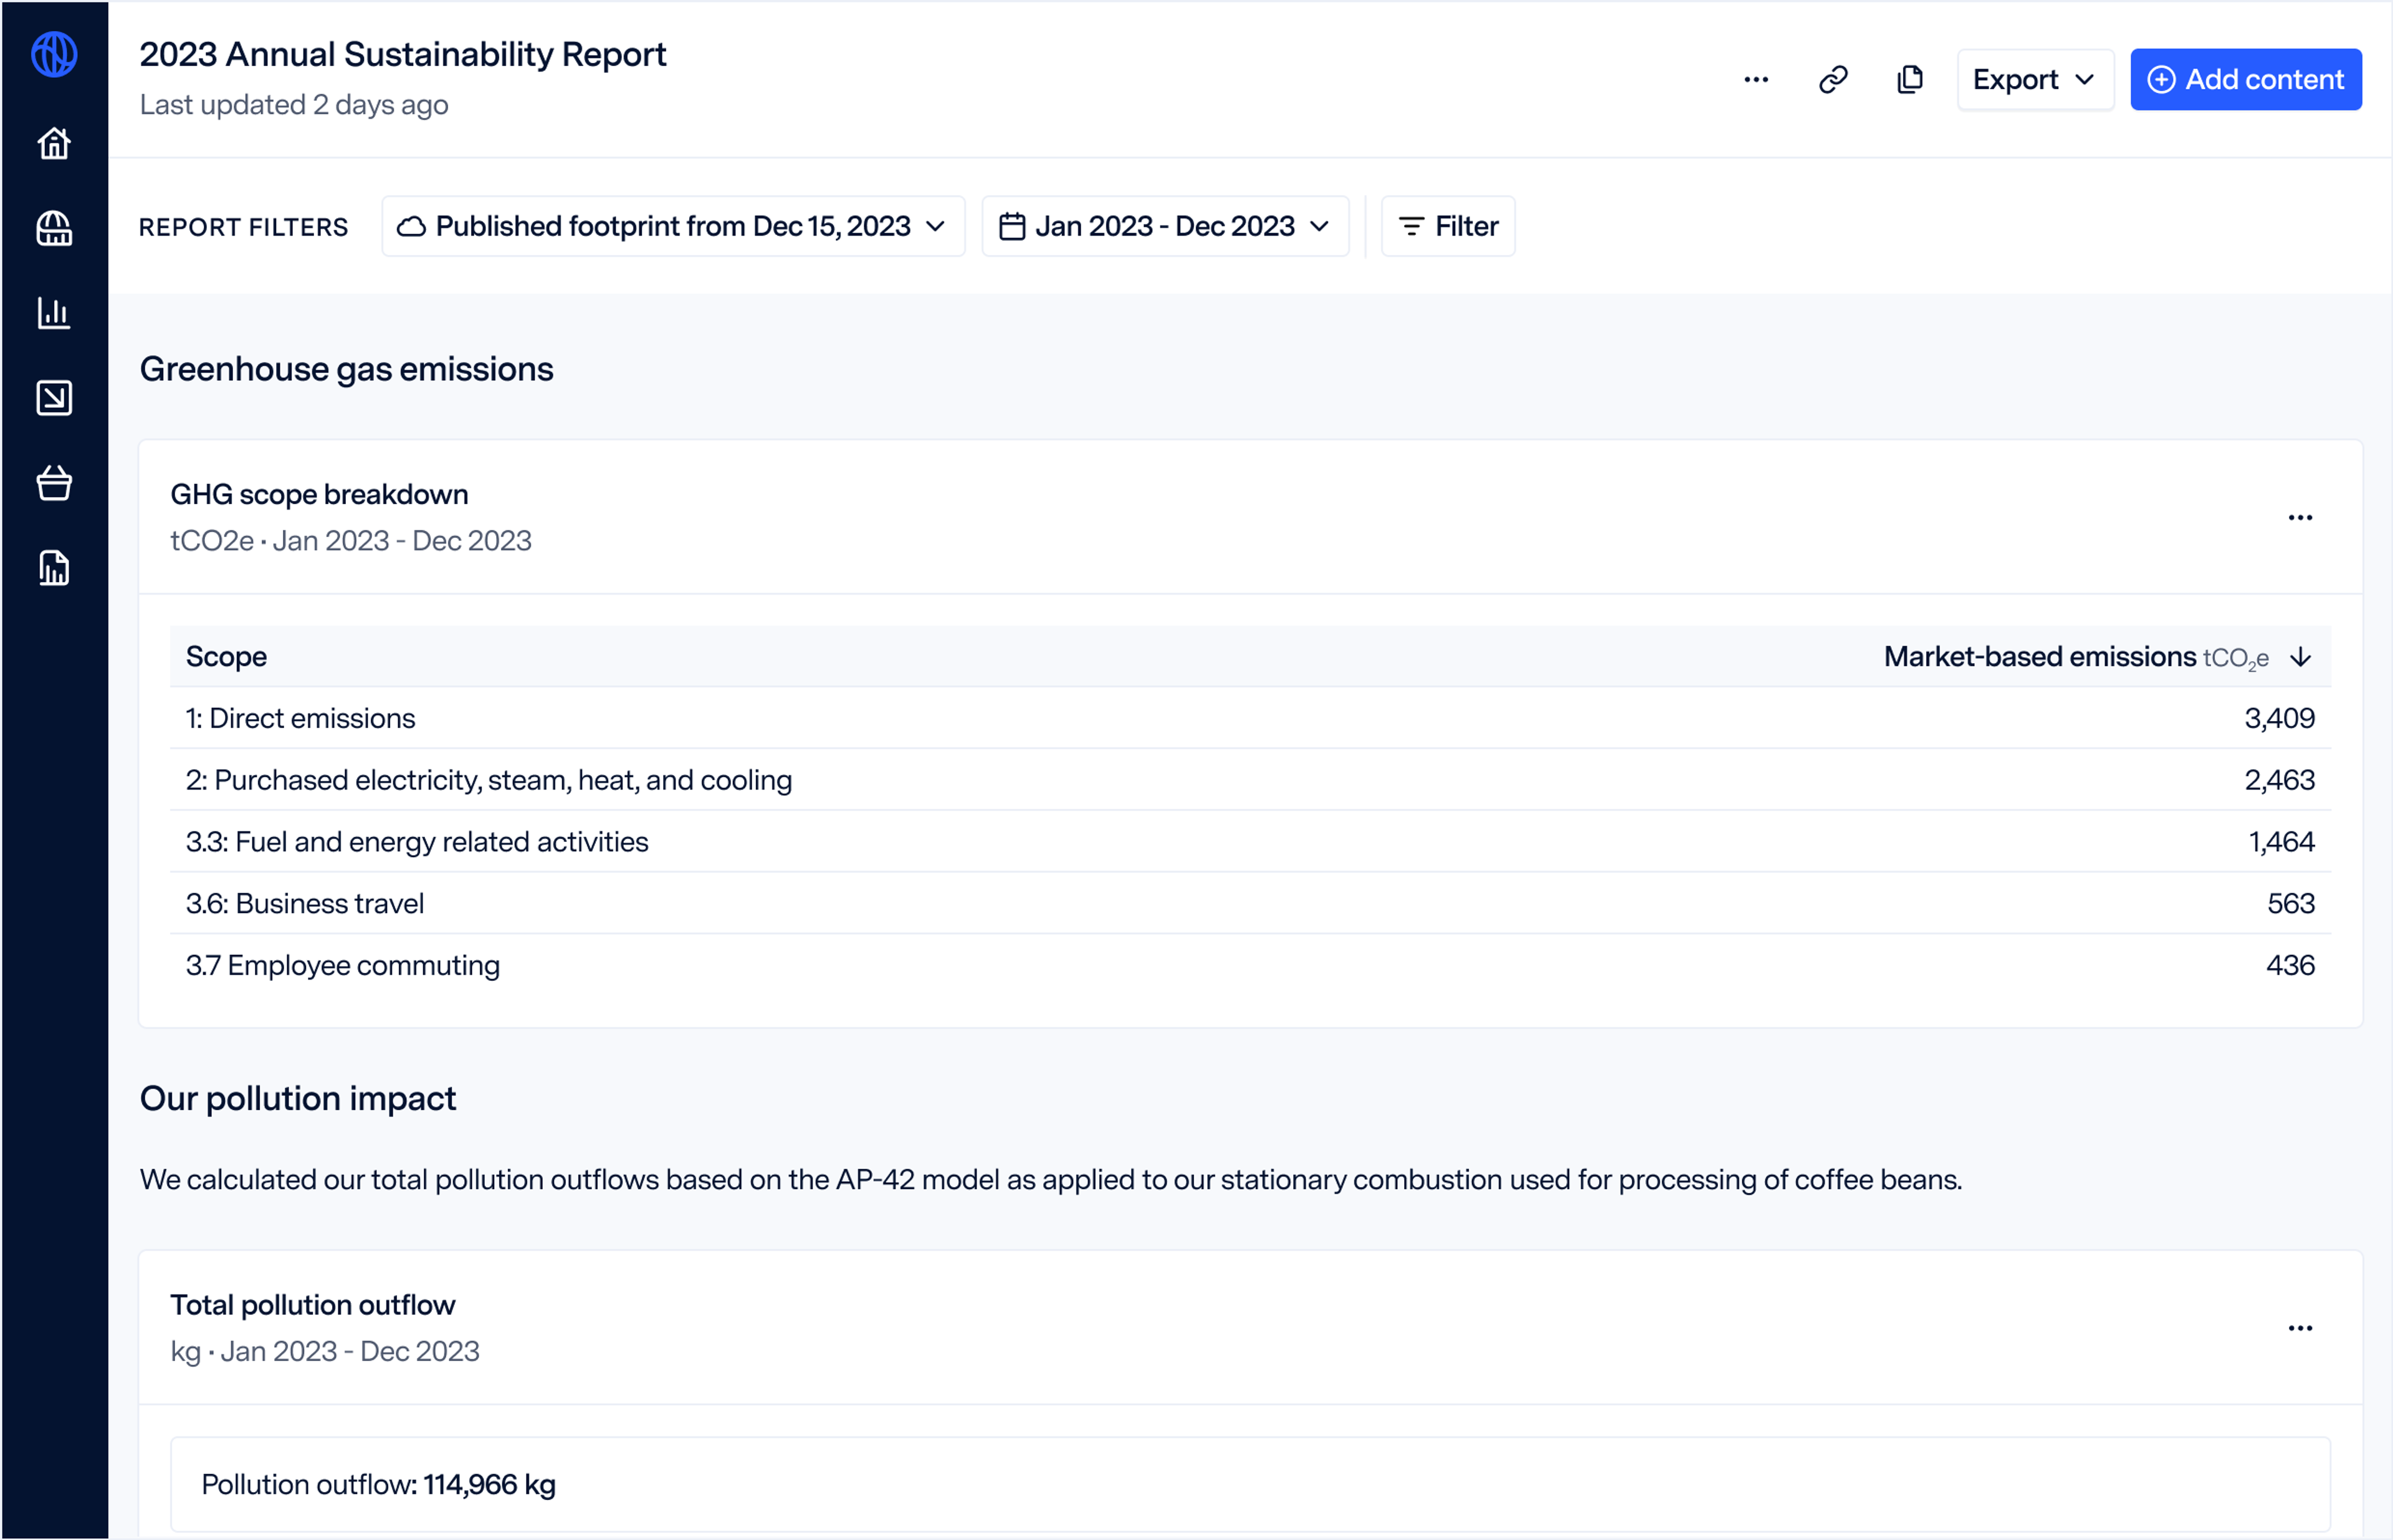Click the diagonal arrow box sidebar icon
Viewport: 2393px width, 1540px height.
54,398
